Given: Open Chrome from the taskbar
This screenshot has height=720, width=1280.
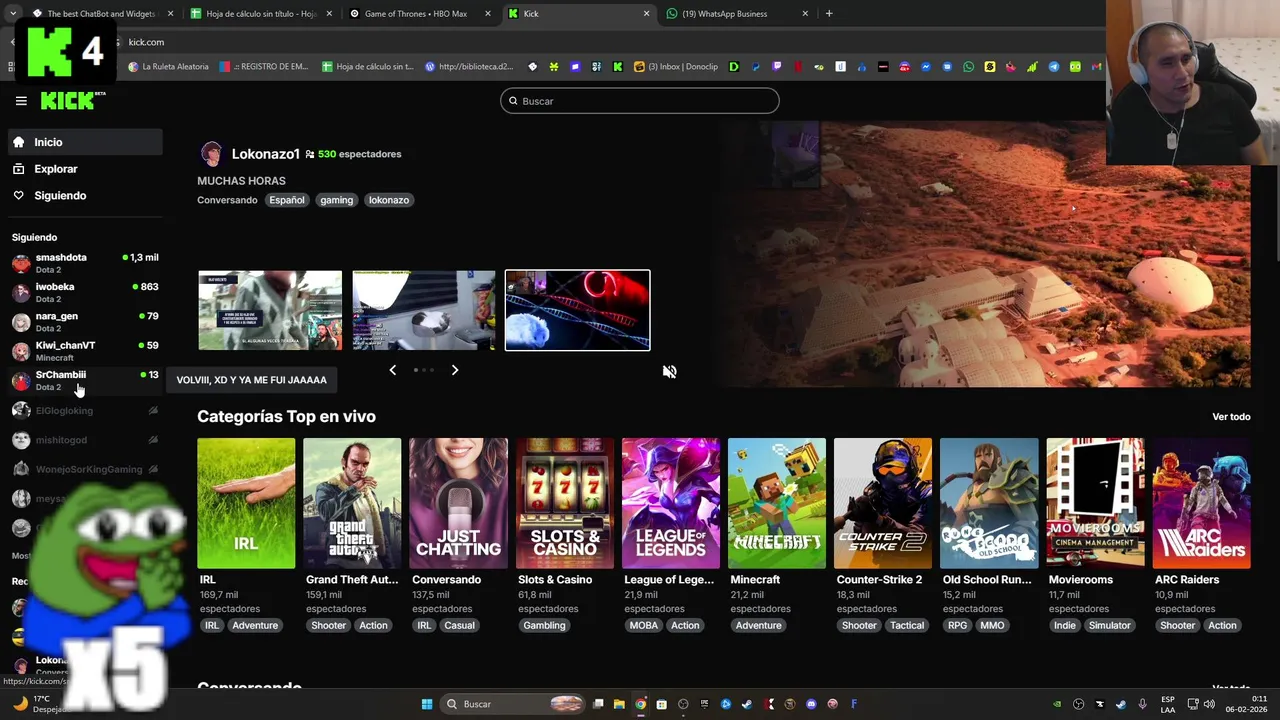Looking at the screenshot, I should pyautogui.click(x=640, y=704).
